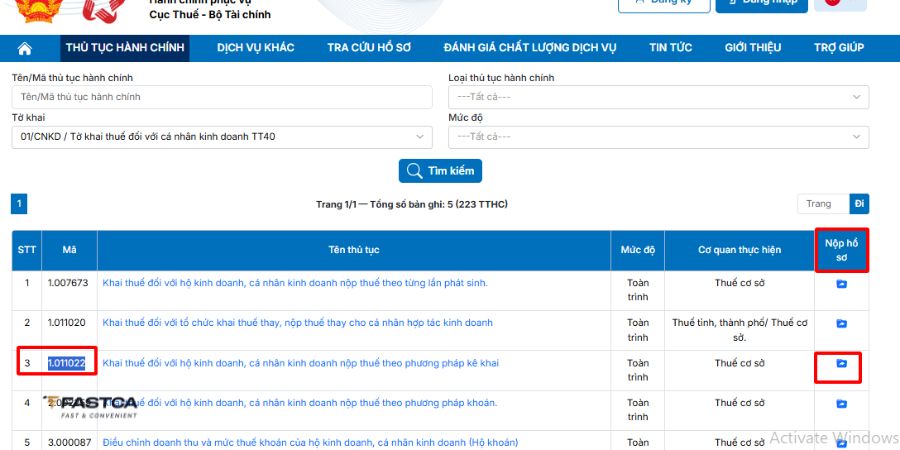Click submit-dossier icon for procedure 1.007673
900x450 pixels.
click(x=841, y=284)
